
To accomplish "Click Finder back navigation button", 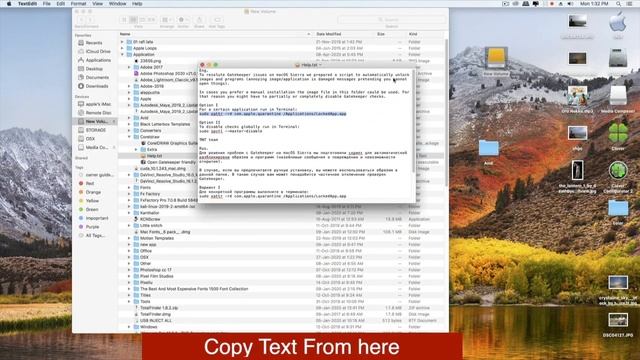I will tap(81, 20).
